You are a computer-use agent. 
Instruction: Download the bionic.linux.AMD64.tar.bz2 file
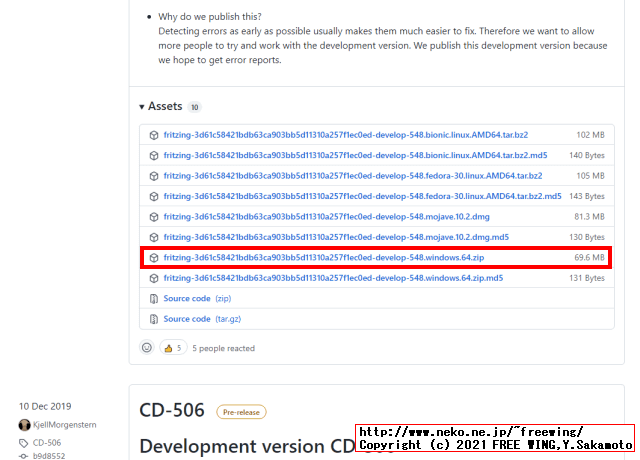coord(346,135)
